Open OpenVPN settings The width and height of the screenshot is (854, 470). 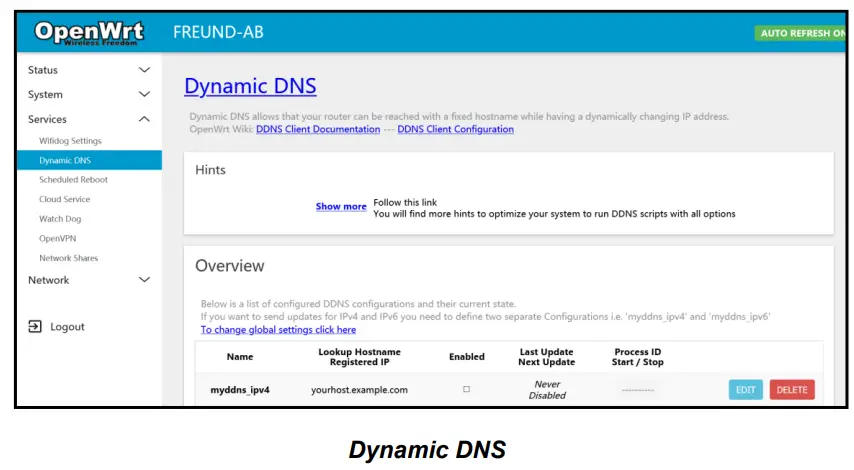[x=58, y=238]
